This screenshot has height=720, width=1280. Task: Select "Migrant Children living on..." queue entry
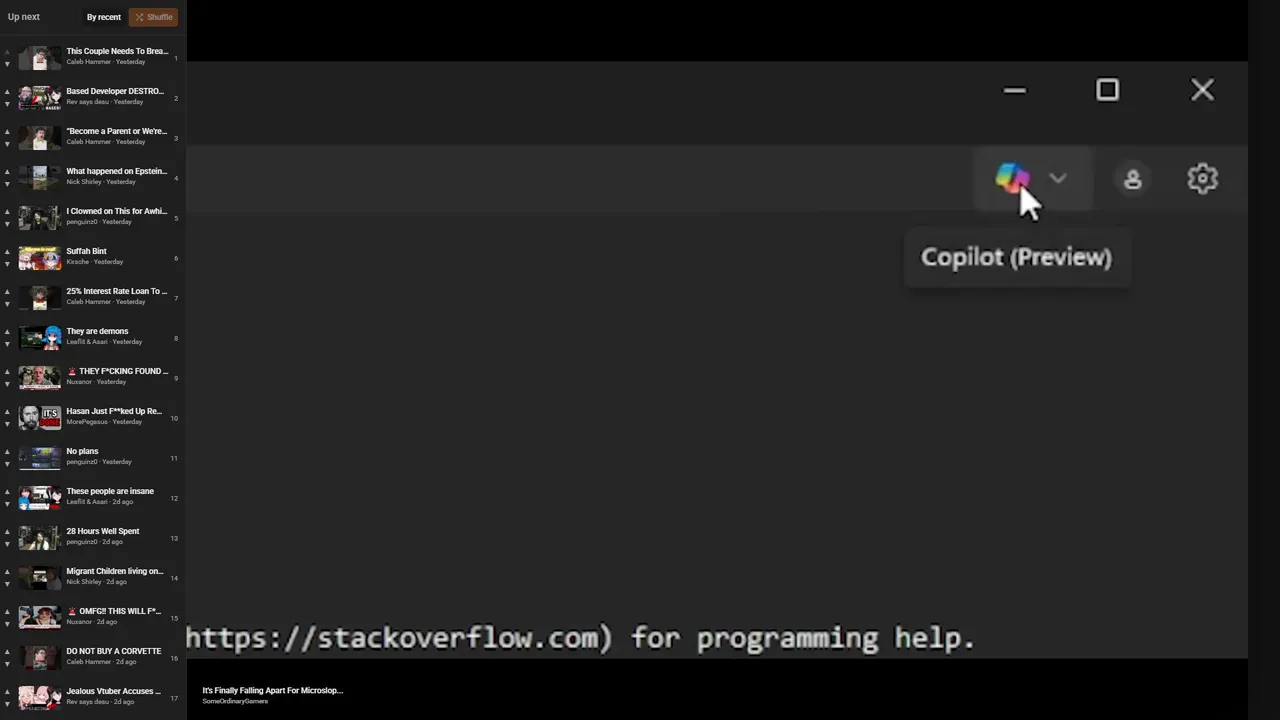click(x=114, y=571)
